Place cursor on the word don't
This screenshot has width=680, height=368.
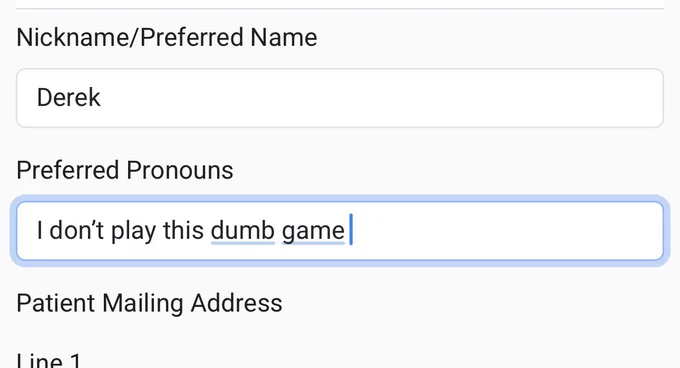click(x=76, y=230)
